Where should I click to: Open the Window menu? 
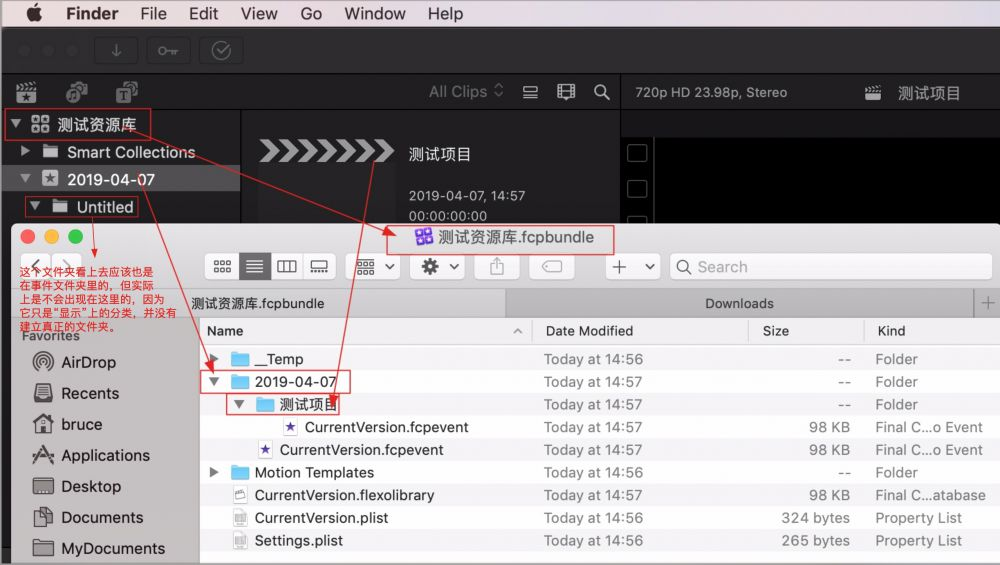pos(375,13)
